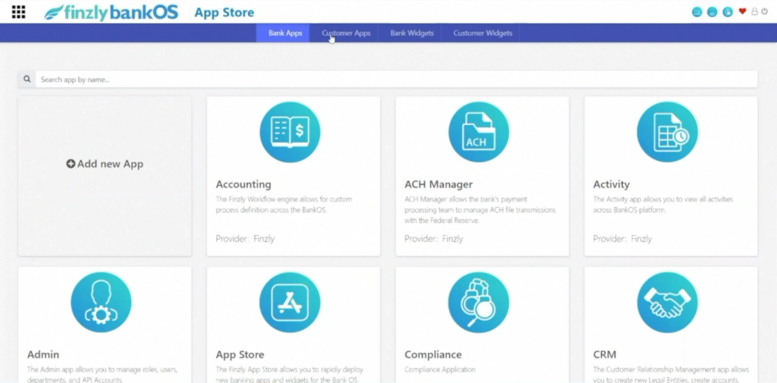Click the power logout icon
Screen dimensions: 777x383
point(765,11)
